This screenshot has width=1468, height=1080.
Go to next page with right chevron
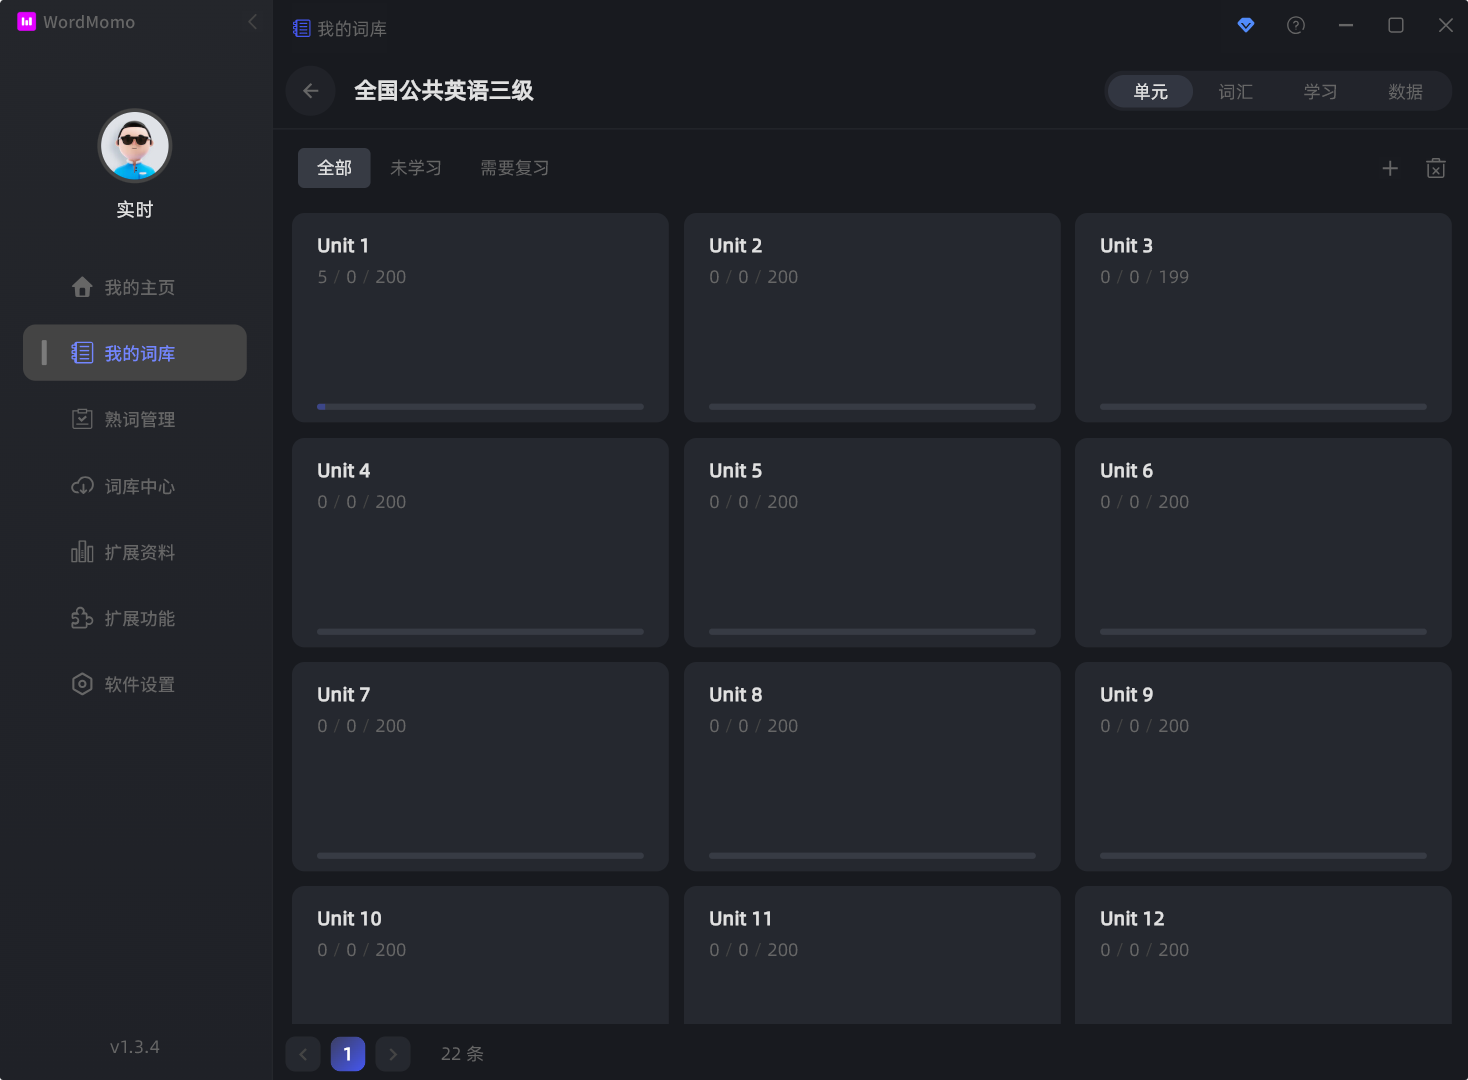[x=393, y=1054]
